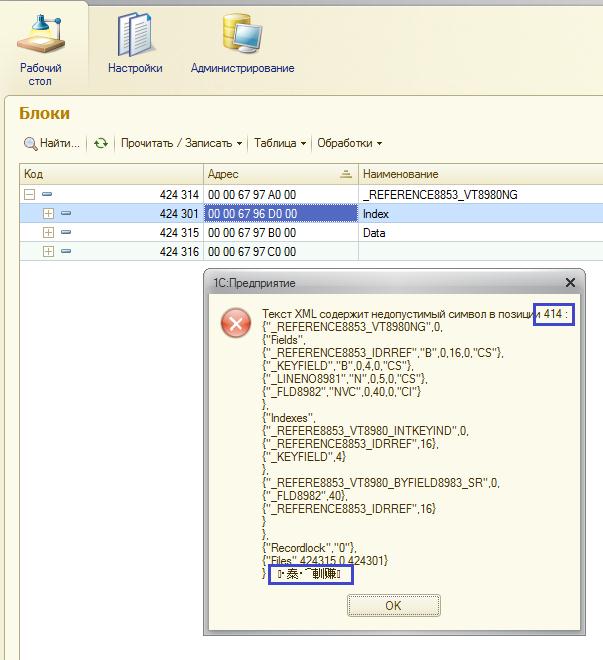Collapse the 424 314 tree row
This screenshot has width=603, height=660.
click(x=29, y=195)
